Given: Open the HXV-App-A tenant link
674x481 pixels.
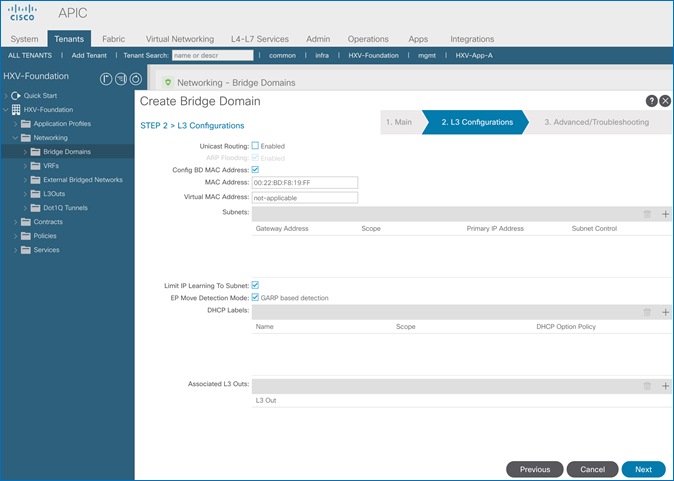Looking at the screenshot, I should point(474,55).
